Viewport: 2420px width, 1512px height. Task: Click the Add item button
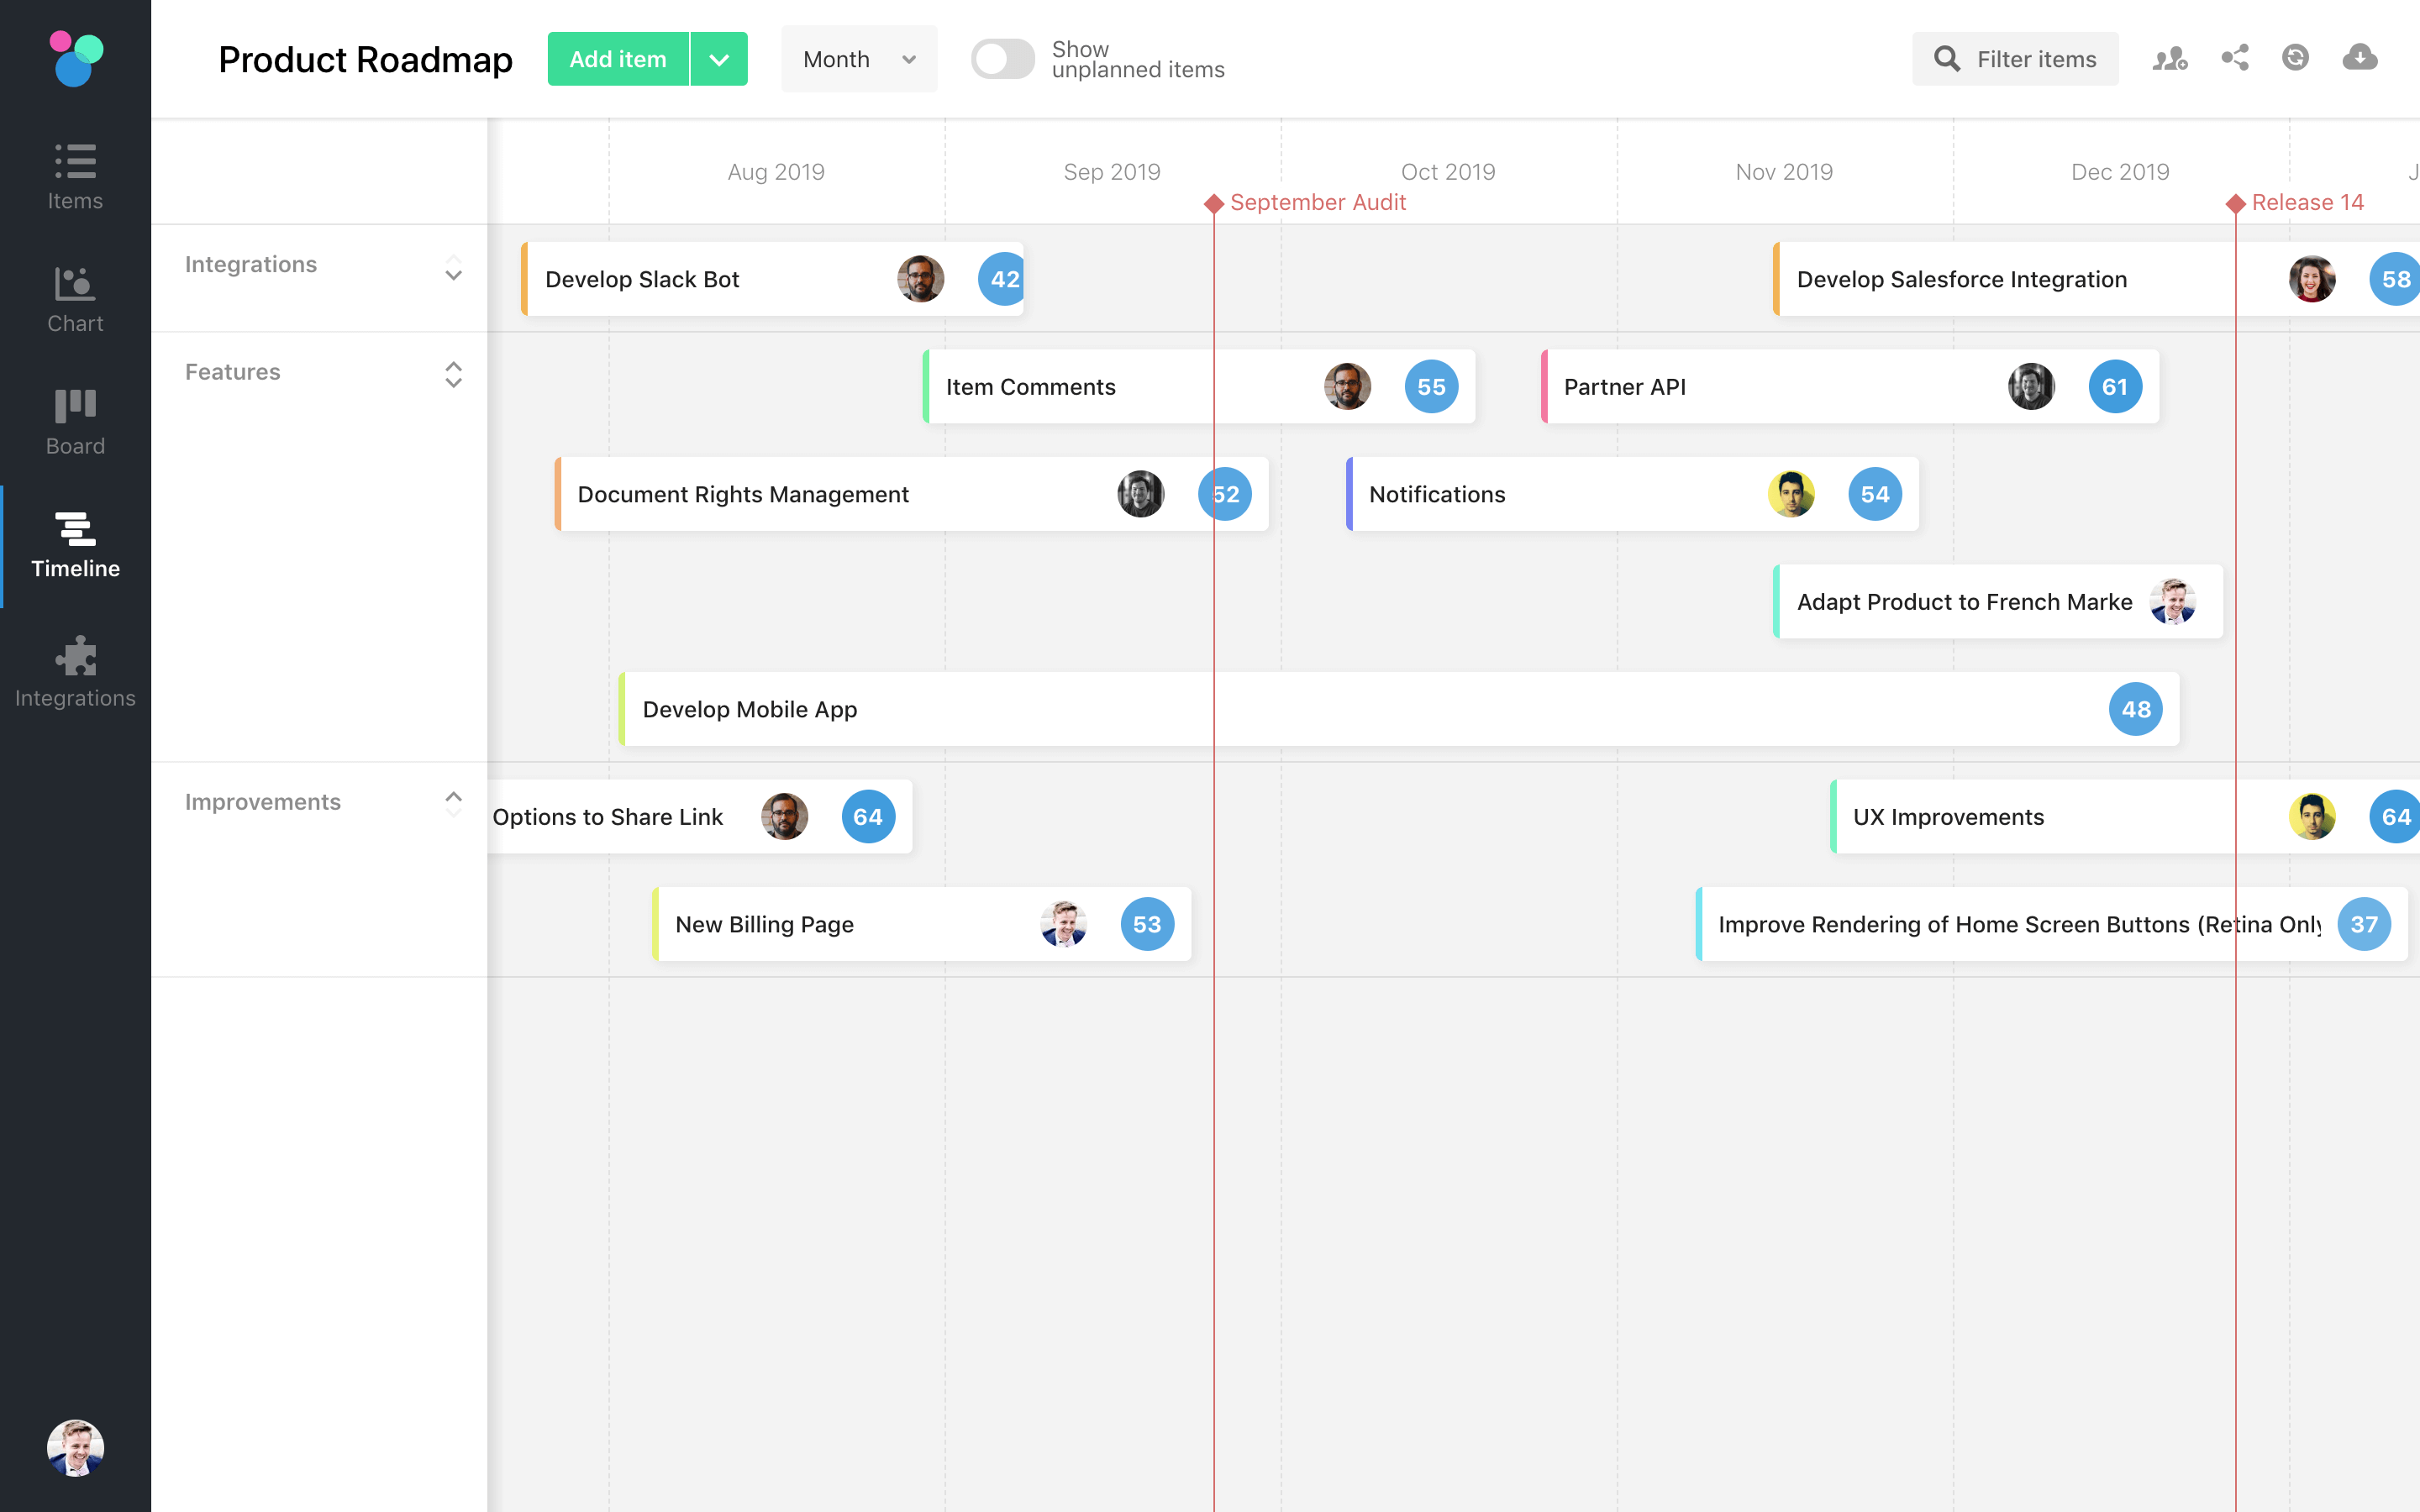tap(618, 59)
